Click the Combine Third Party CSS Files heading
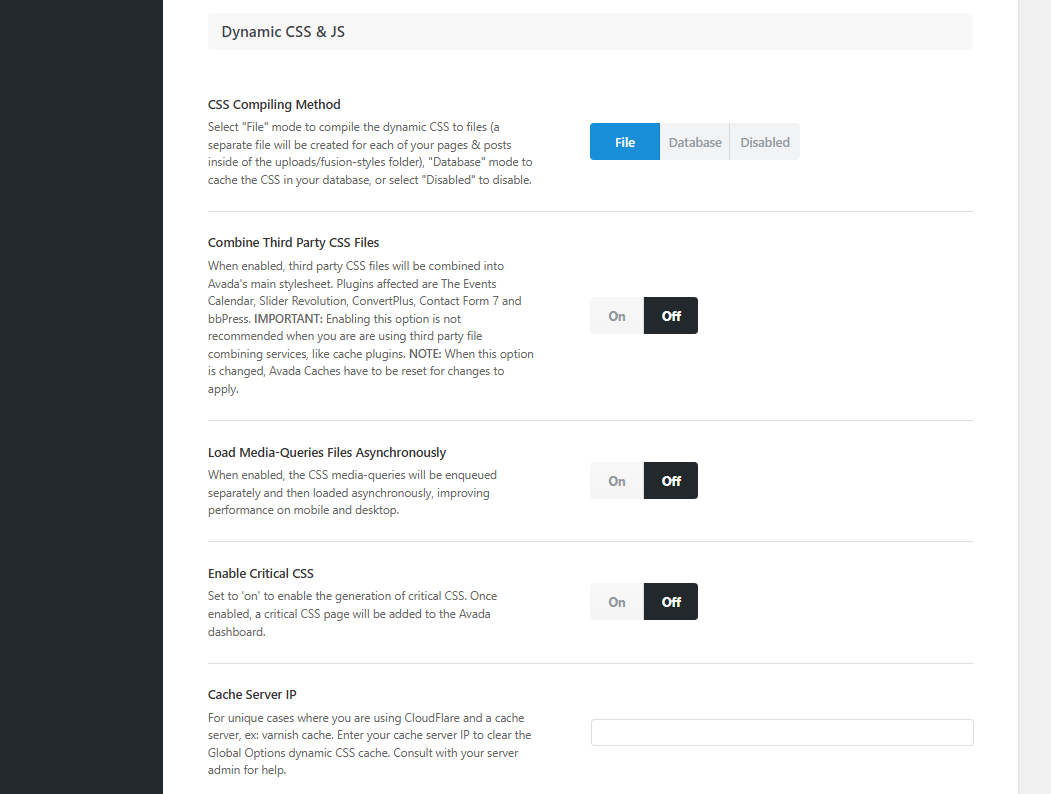This screenshot has height=794, width=1051. [293, 242]
